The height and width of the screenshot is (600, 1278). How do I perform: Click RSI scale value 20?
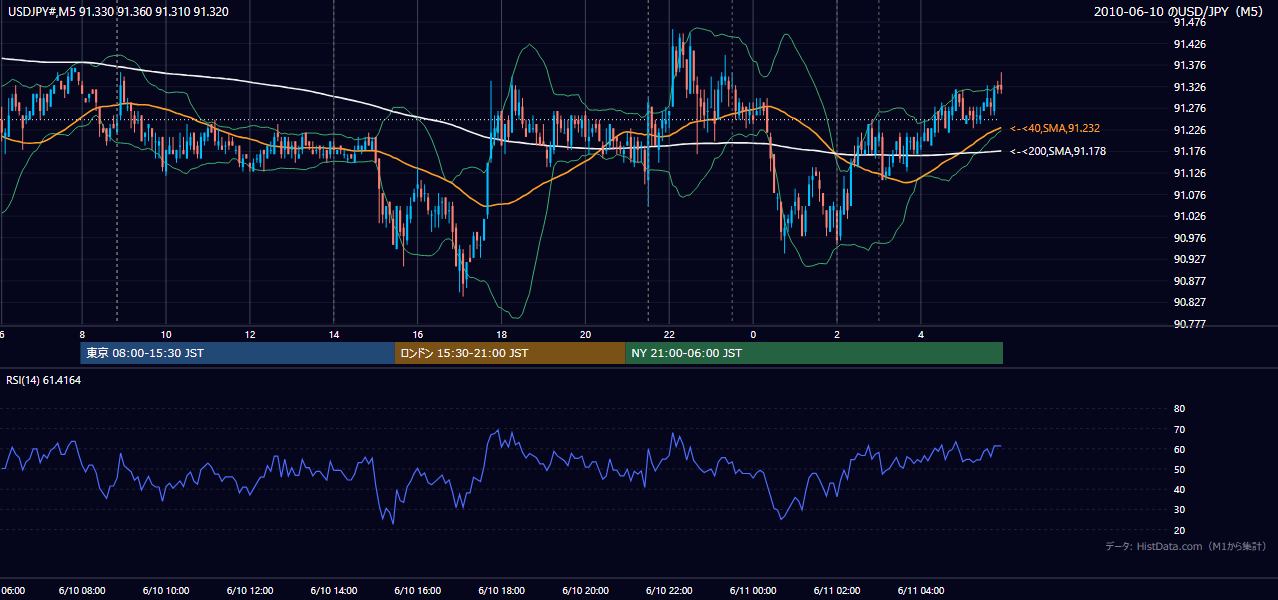pos(1179,530)
